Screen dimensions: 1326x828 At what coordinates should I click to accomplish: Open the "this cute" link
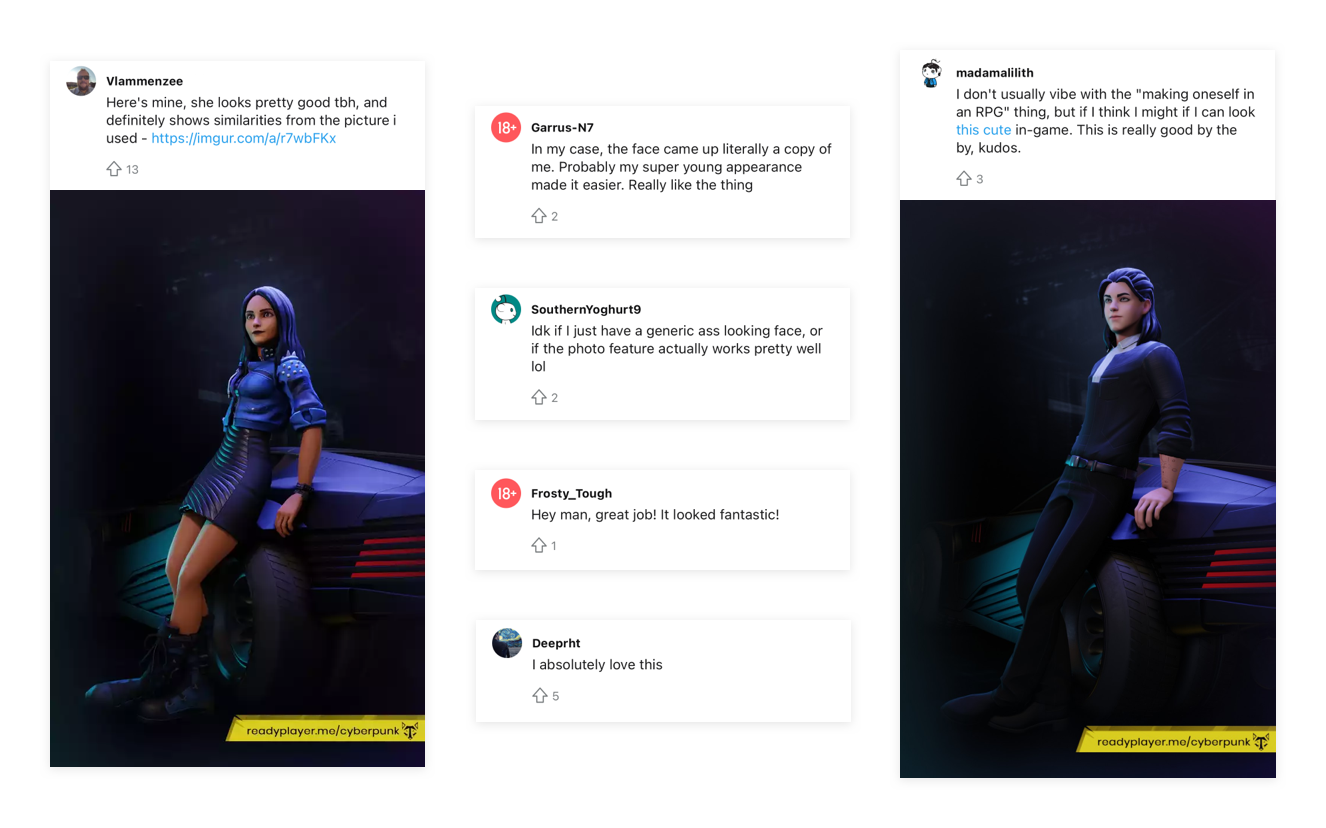point(983,130)
